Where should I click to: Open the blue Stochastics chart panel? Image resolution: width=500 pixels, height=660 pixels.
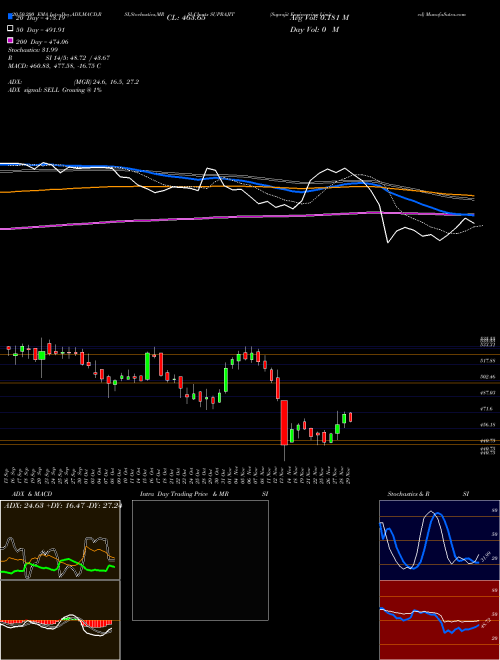(439, 540)
